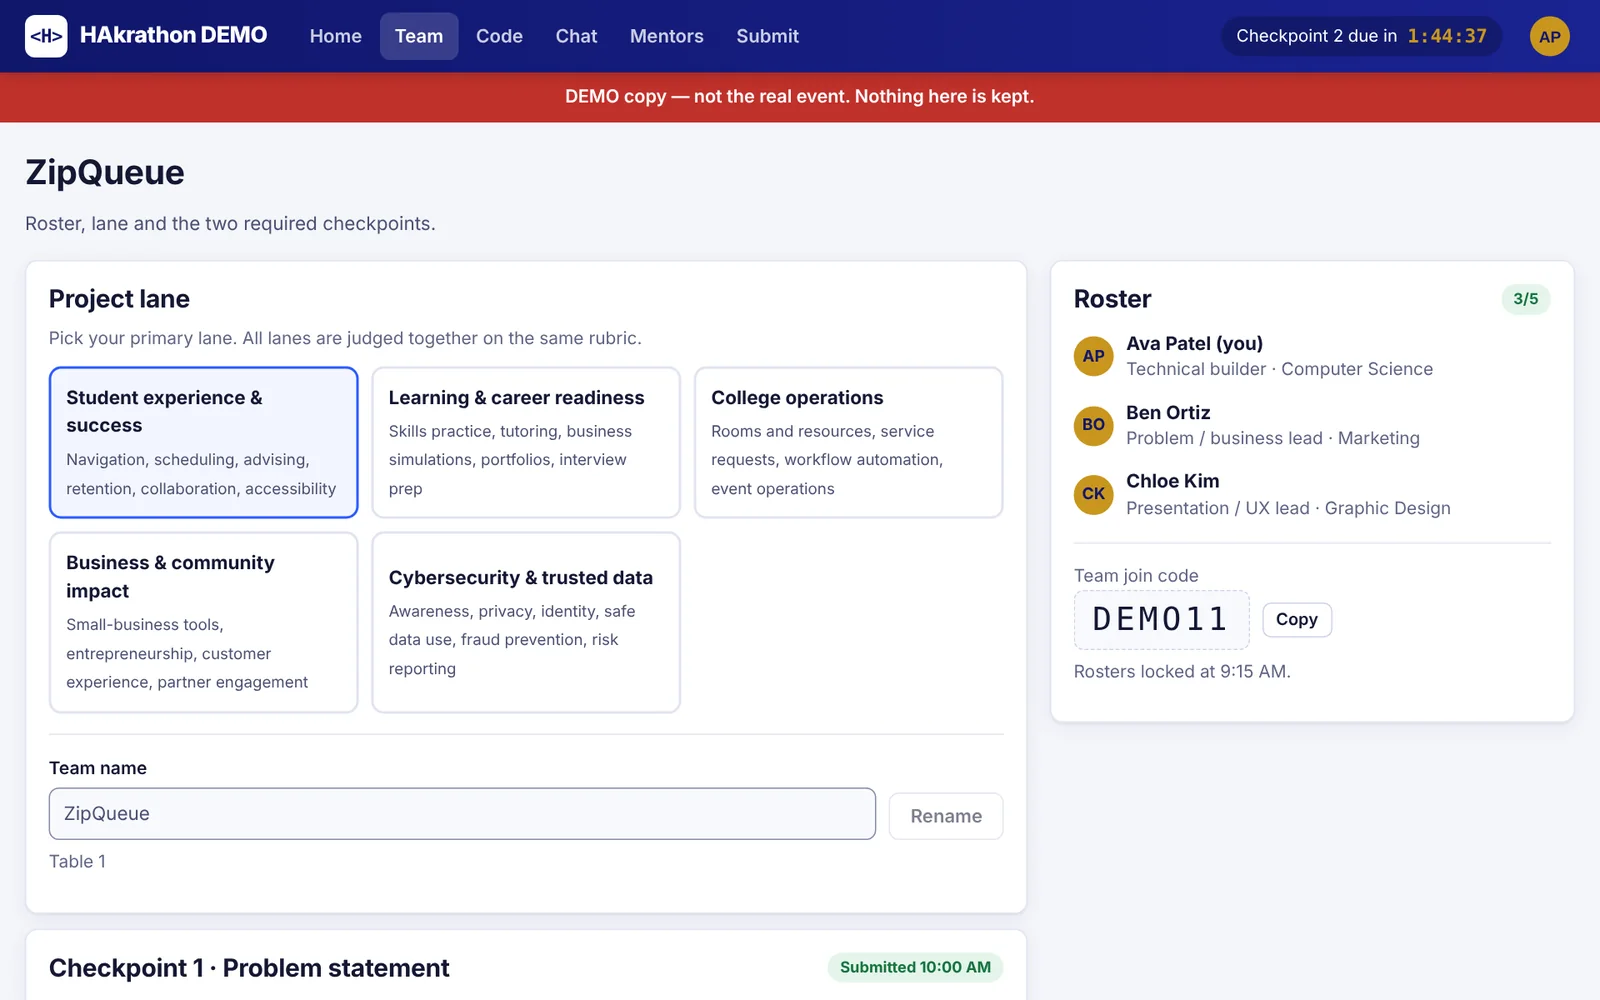Screen dimensions: 1600x1000
Task: Click the Team name input field
Action: [x=462, y=814]
